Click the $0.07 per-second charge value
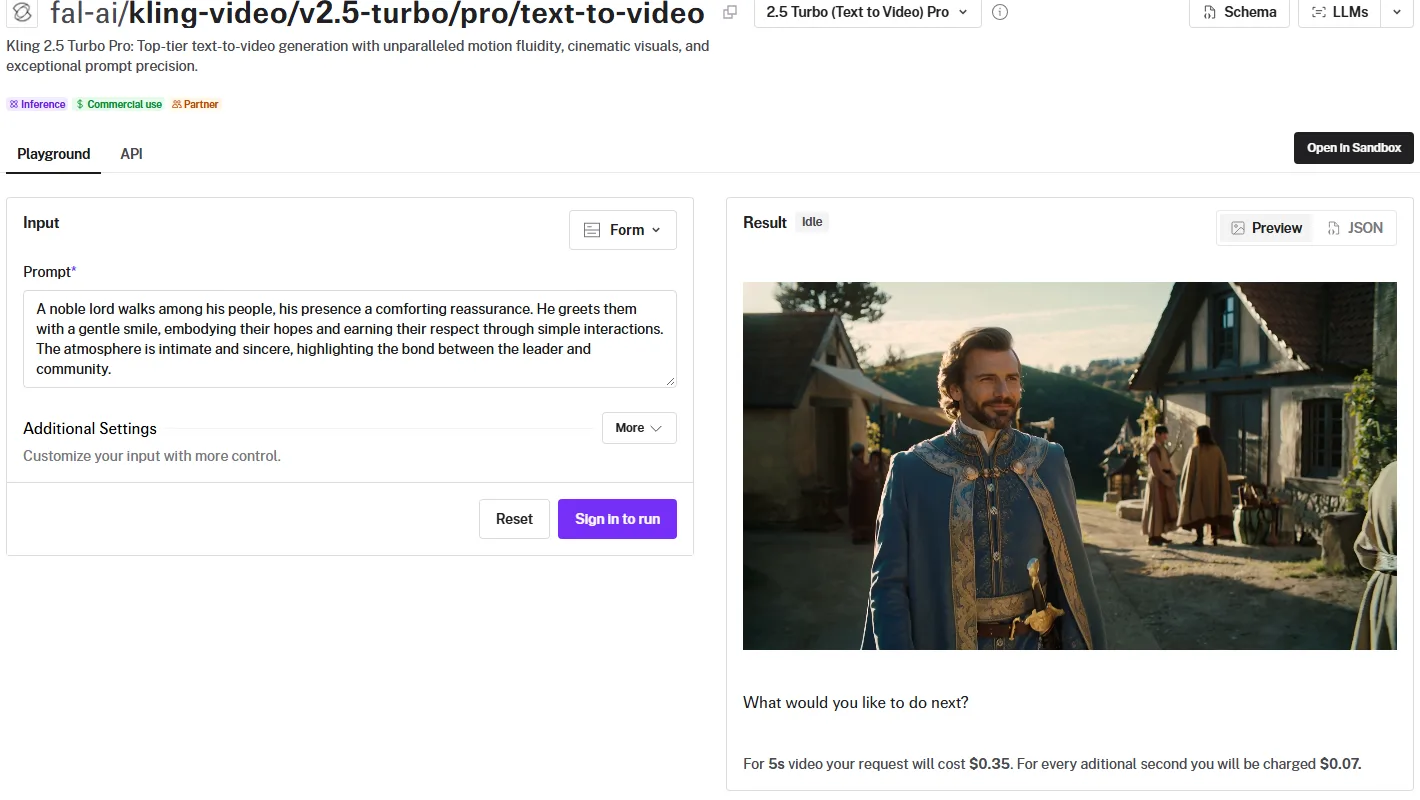This screenshot has height=800, width=1420. [1341, 764]
